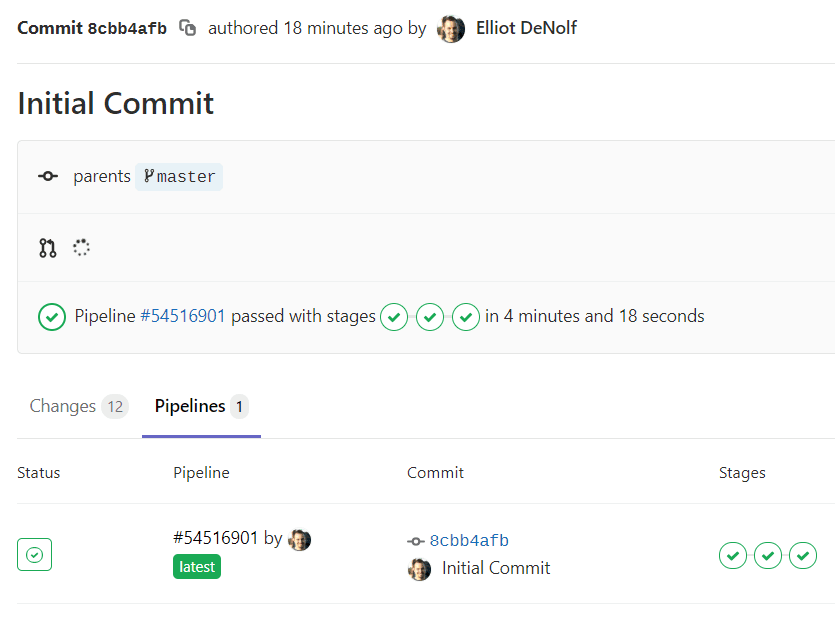This screenshot has height=622, width=835.
Task: Copy the commit SHA with the clipboard icon
Action: [x=187, y=28]
